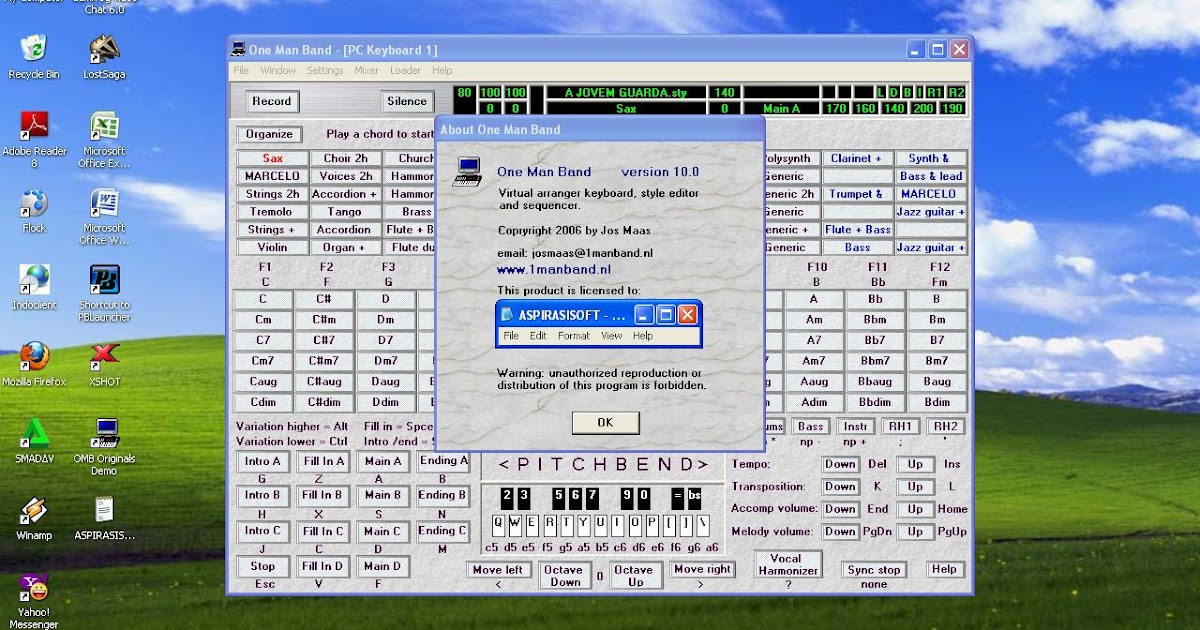Click the A JOVEM GUARDA.sty style display
The image size is (1200, 630).
[x=626, y=92]
